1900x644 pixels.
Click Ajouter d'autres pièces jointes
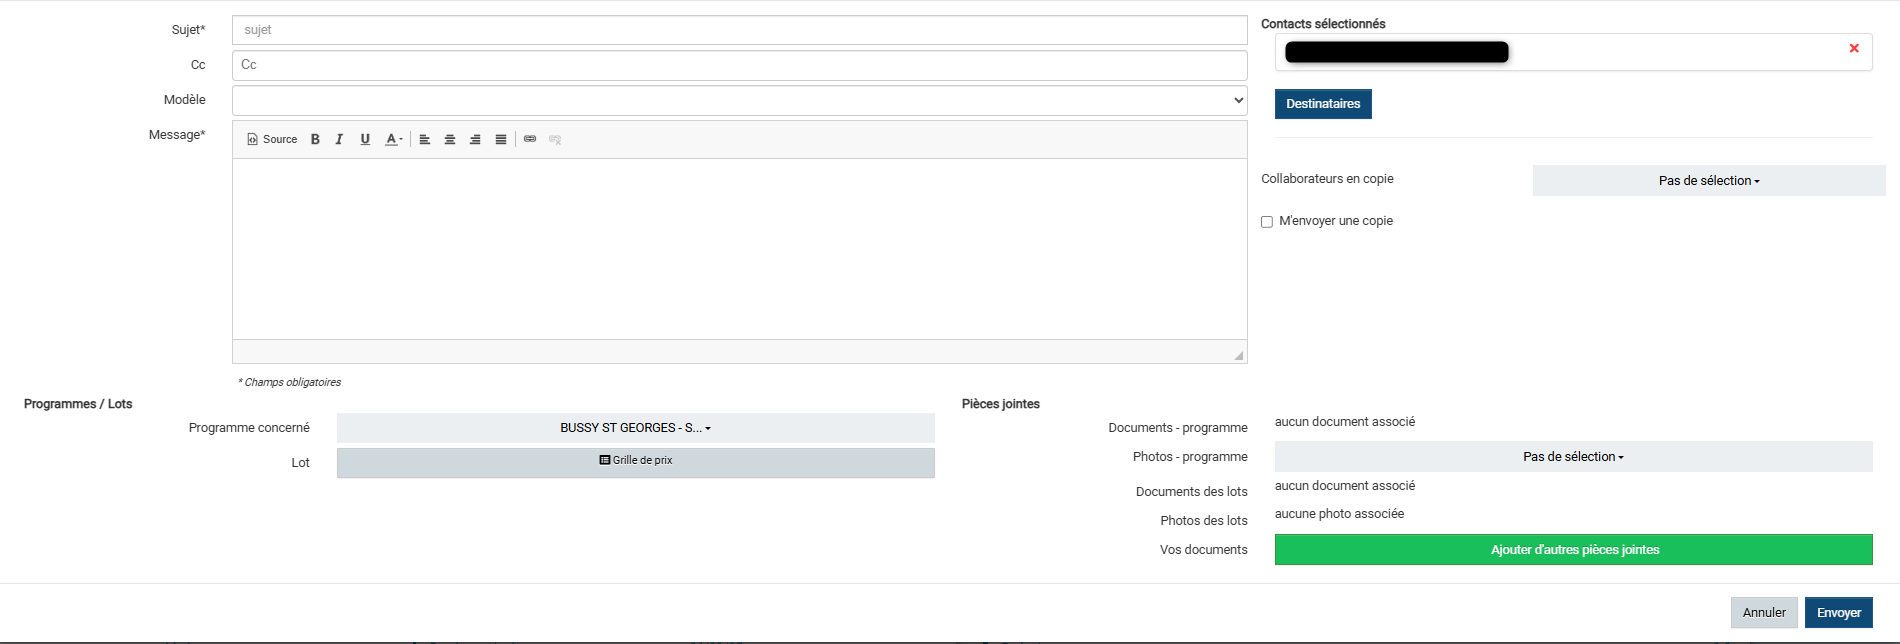coord(1573,550)
